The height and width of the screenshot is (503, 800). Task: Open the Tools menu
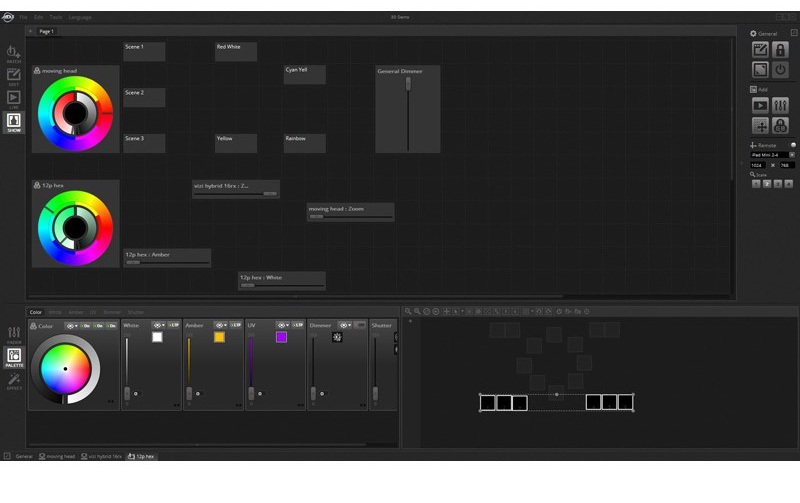pos(55,17)
